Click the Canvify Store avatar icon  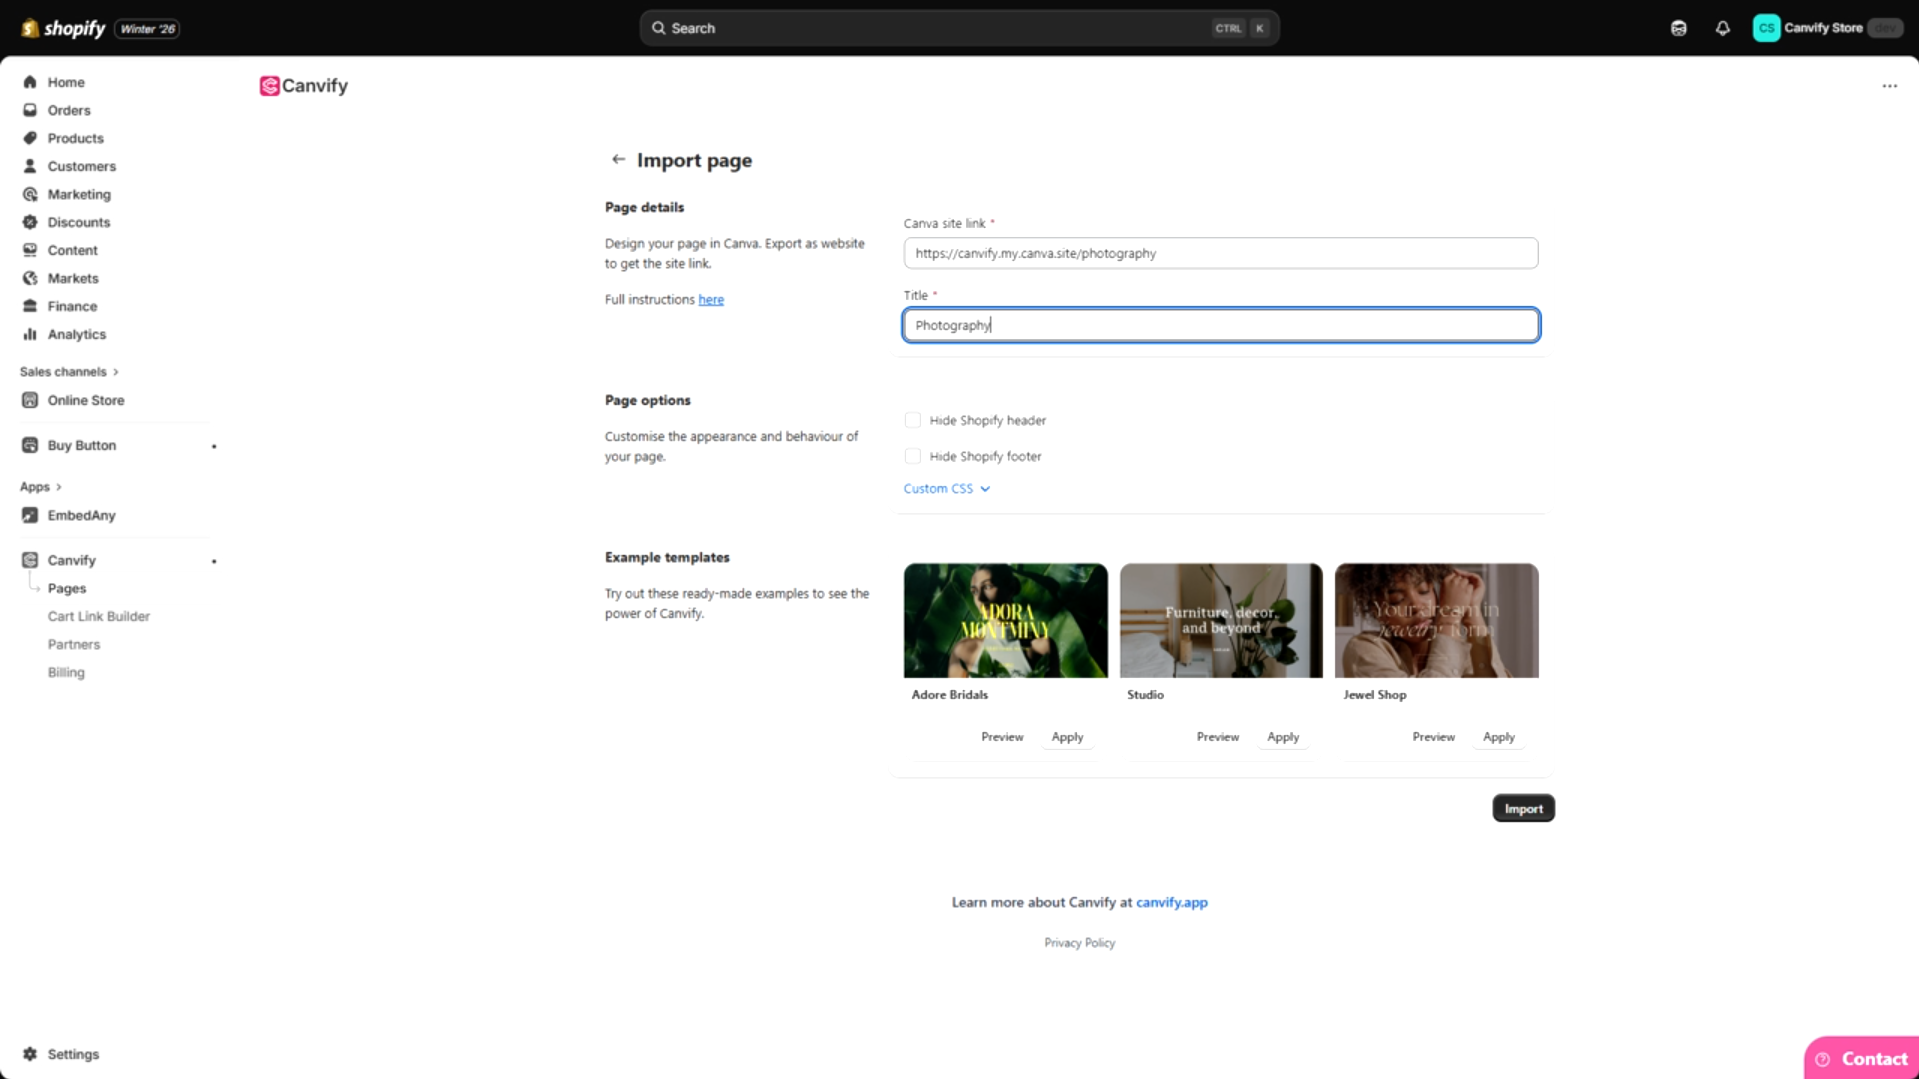[x=1766, y=28]
